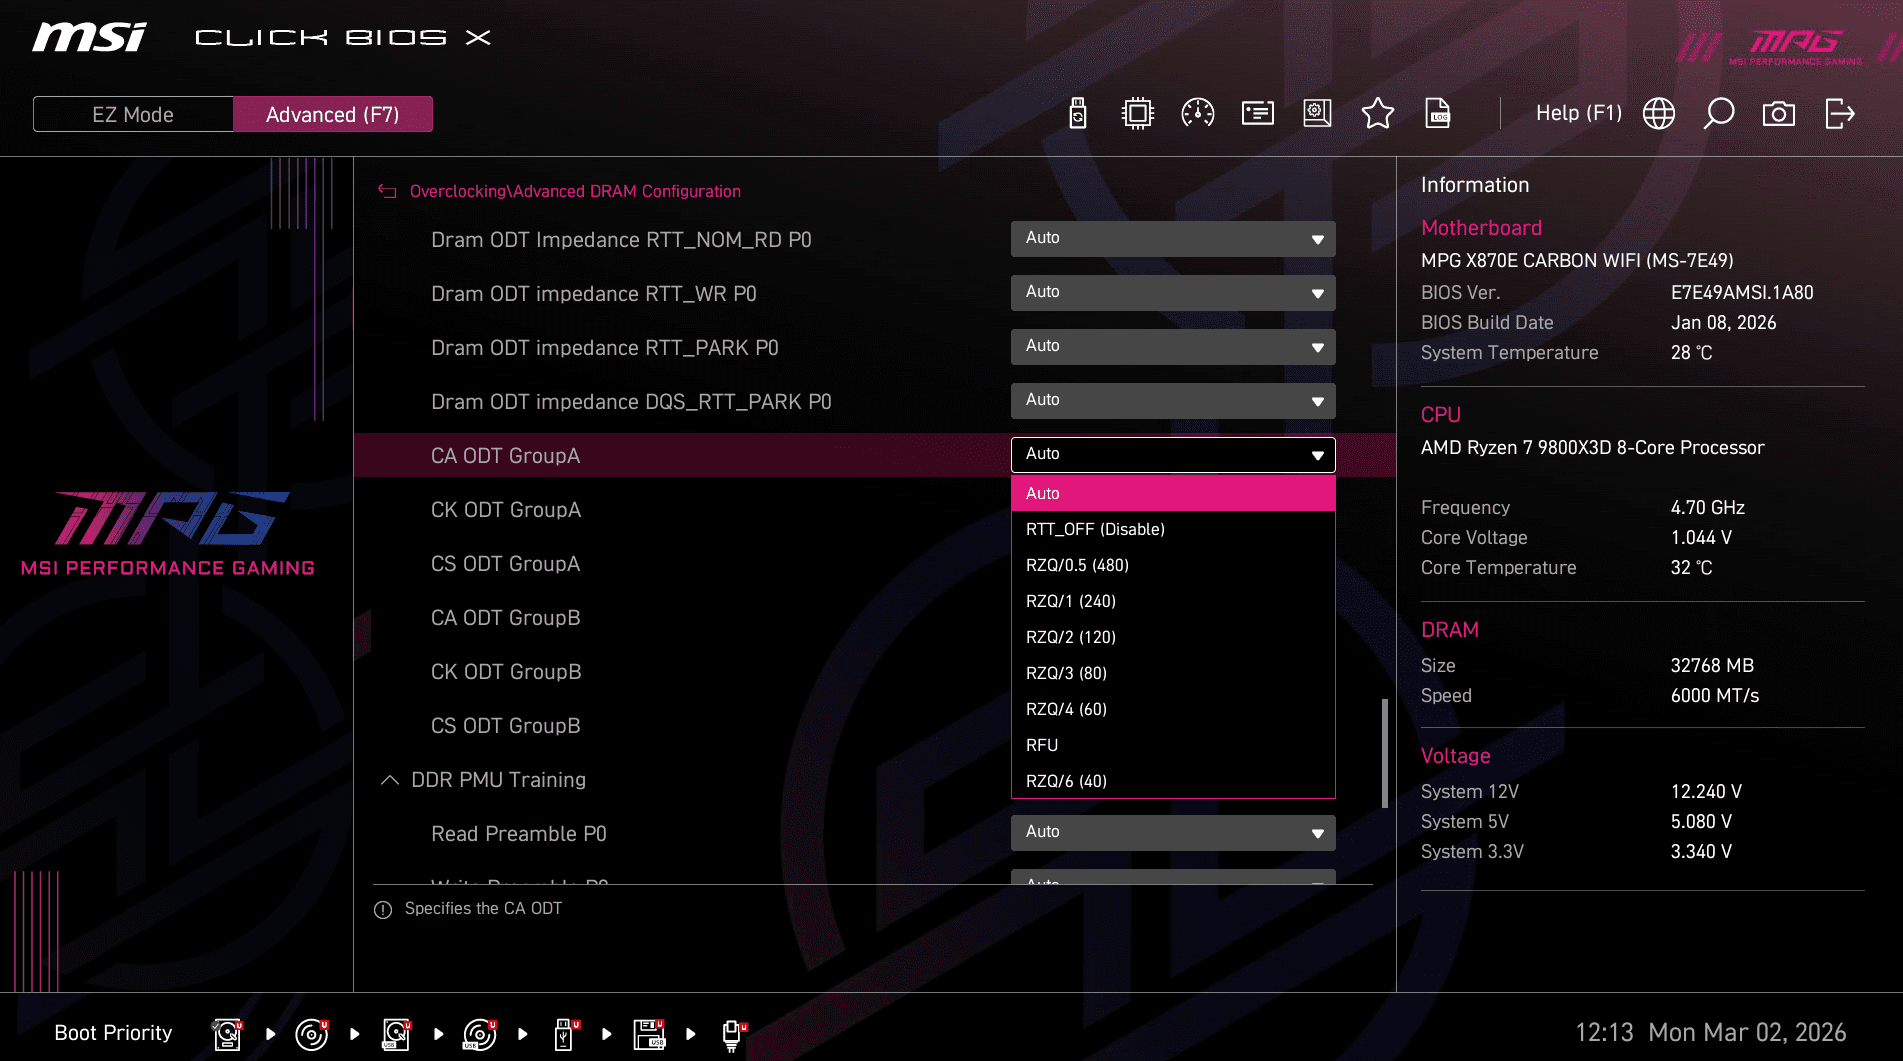
Task: Pick RZQ/3 (80) from the list
Action: tap(1173, 673)
